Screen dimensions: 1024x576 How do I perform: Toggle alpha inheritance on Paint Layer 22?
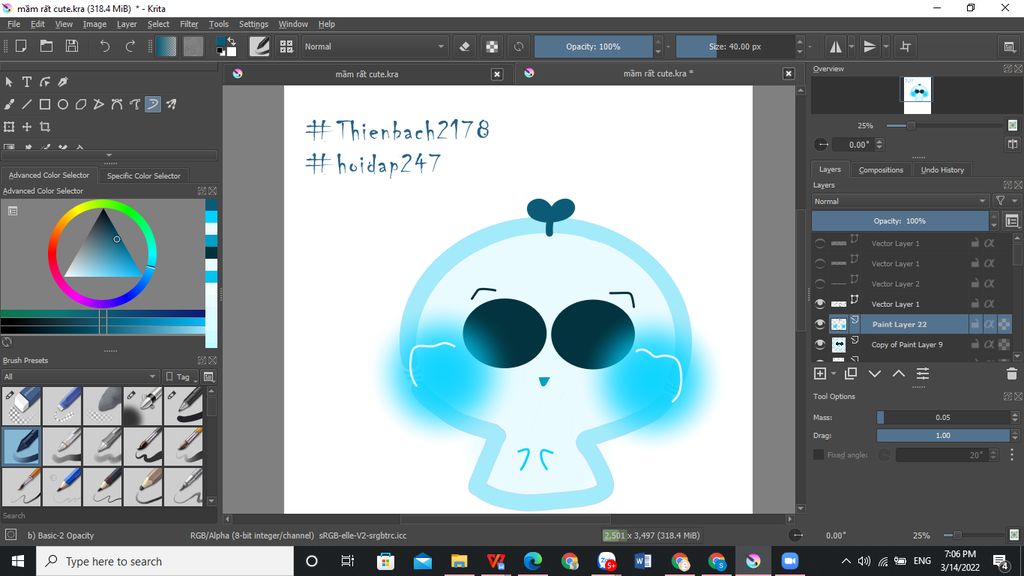pyautogui.click(x=989, y=324)
